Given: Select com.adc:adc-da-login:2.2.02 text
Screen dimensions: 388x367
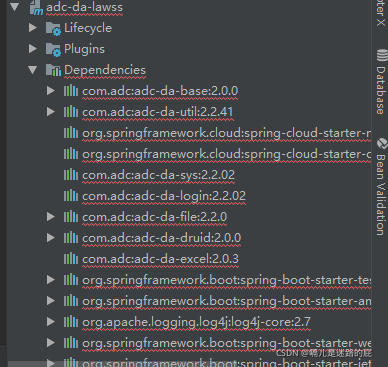Looking at the screenshot, I should click(x=164, y=196).
